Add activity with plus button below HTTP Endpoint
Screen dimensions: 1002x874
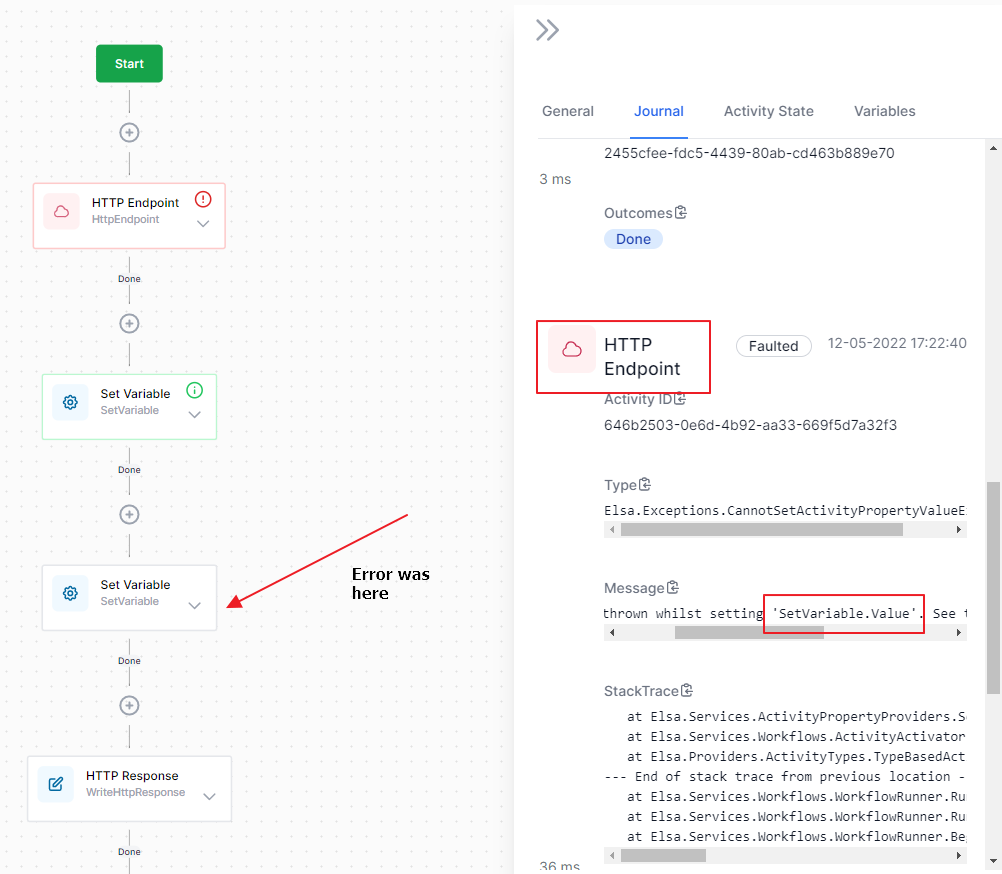point(129,323)
